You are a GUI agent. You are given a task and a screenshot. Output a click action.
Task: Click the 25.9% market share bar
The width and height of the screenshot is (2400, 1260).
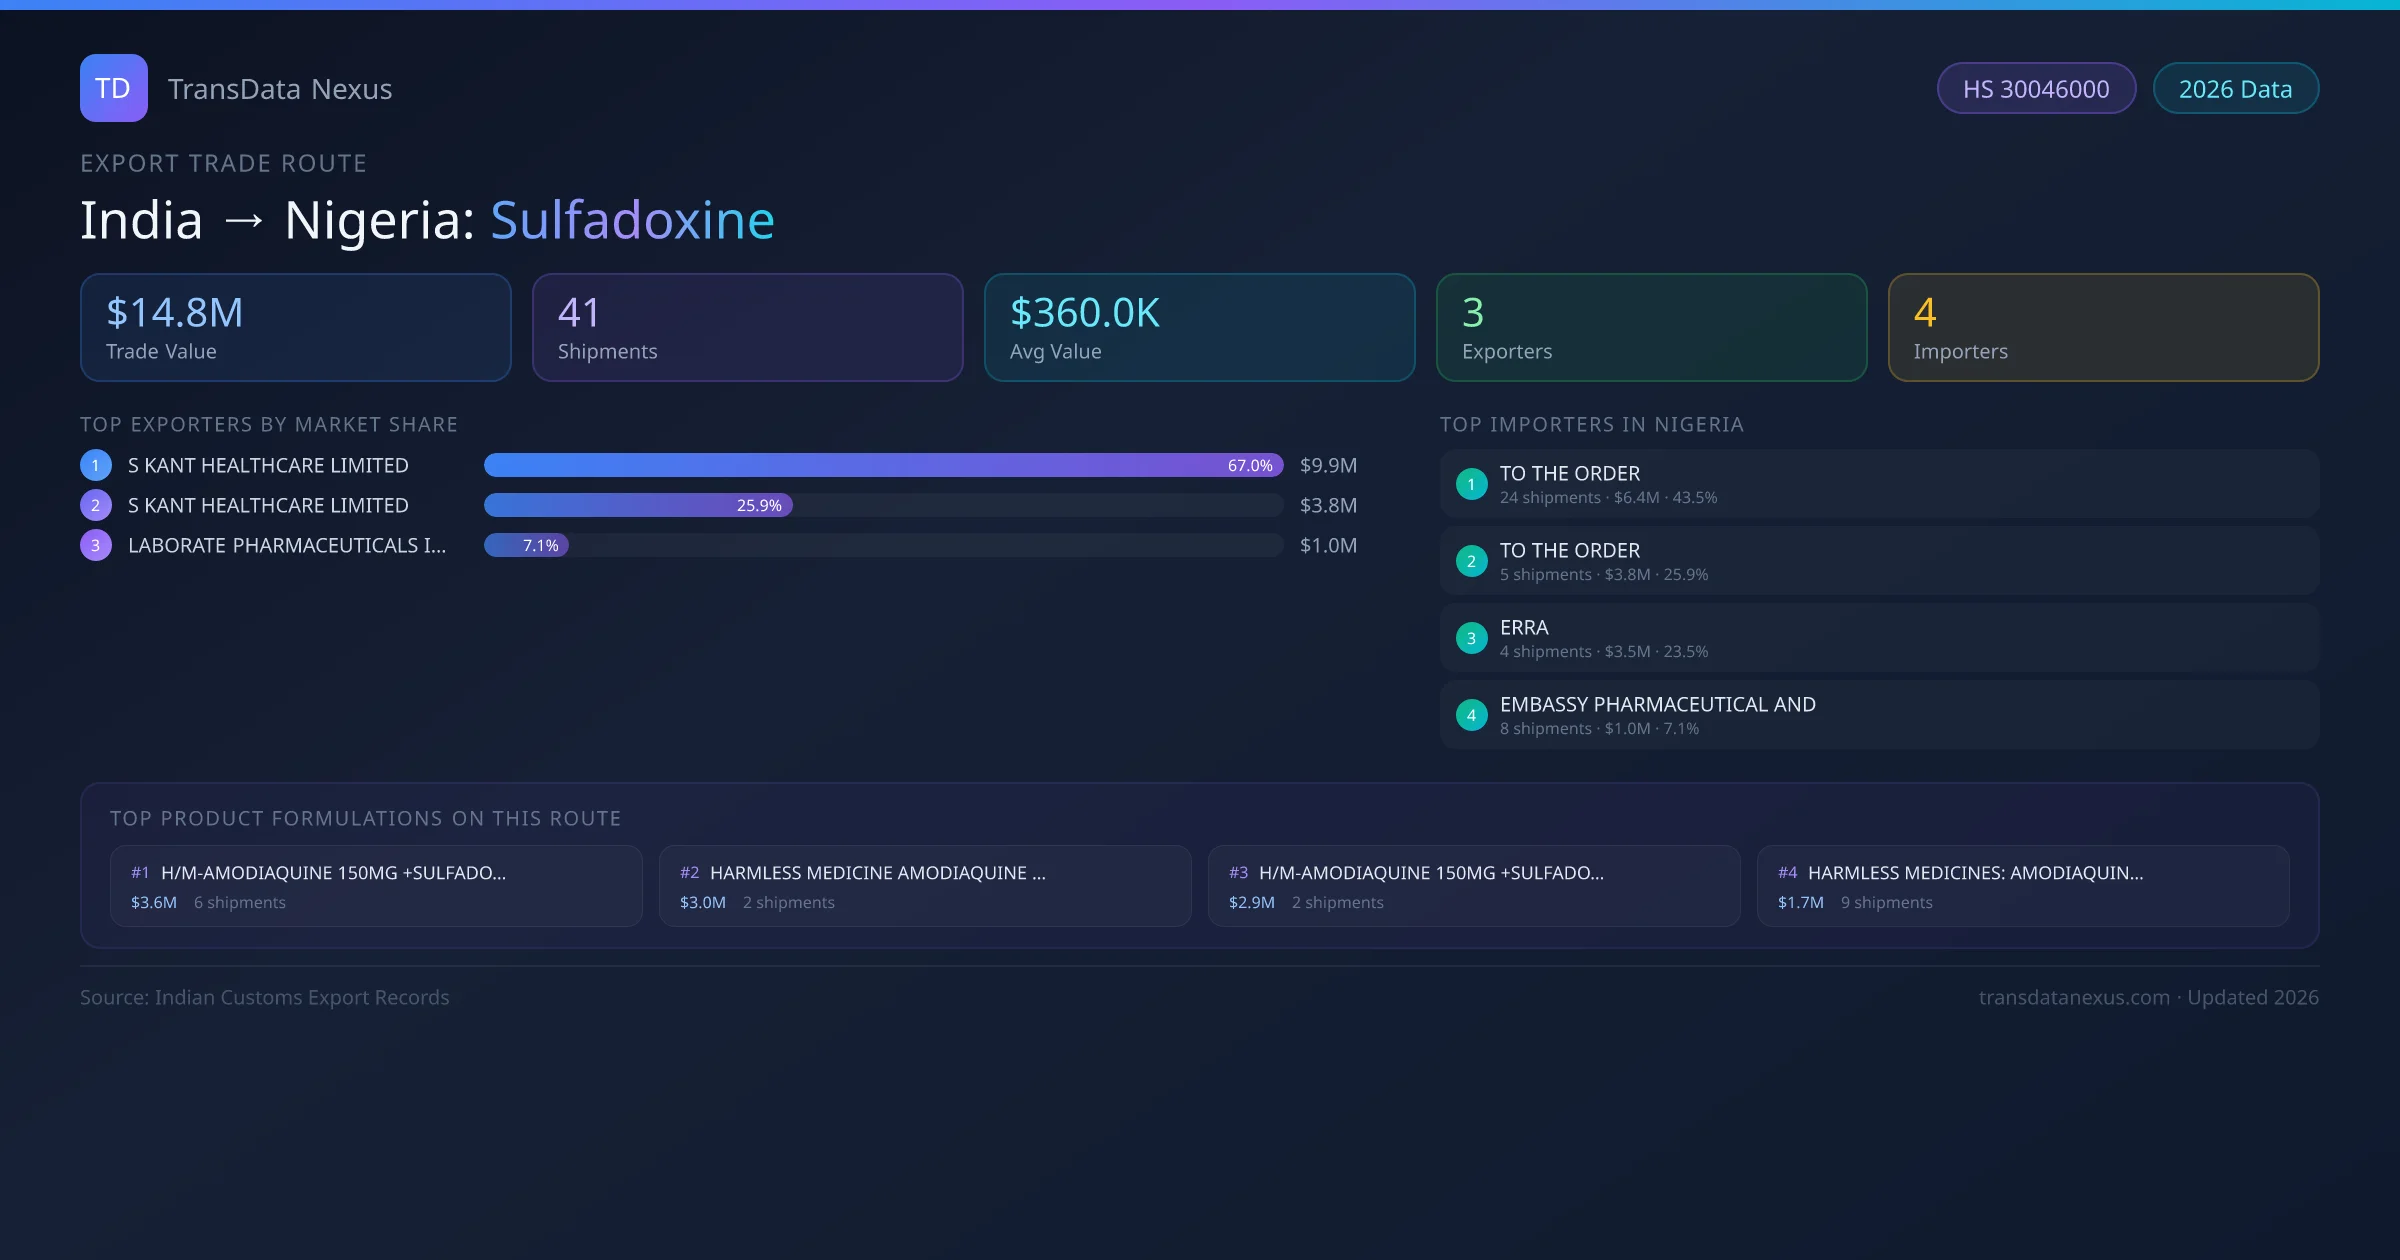click(638, 505)
